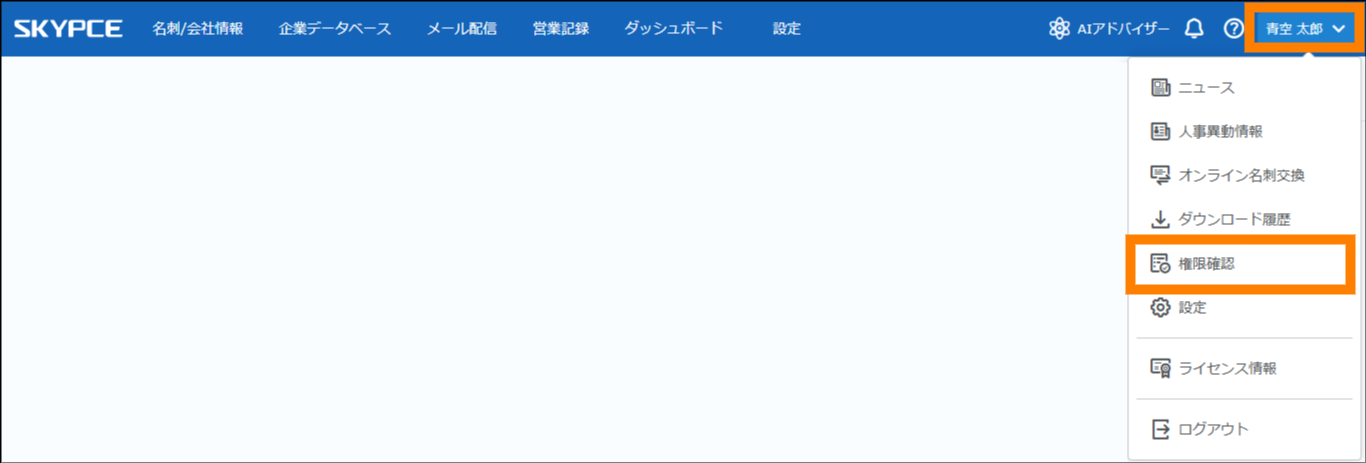1366x463 pixels.
Task: Click the SKYPCE logo
Action: (x=68, y=28)
